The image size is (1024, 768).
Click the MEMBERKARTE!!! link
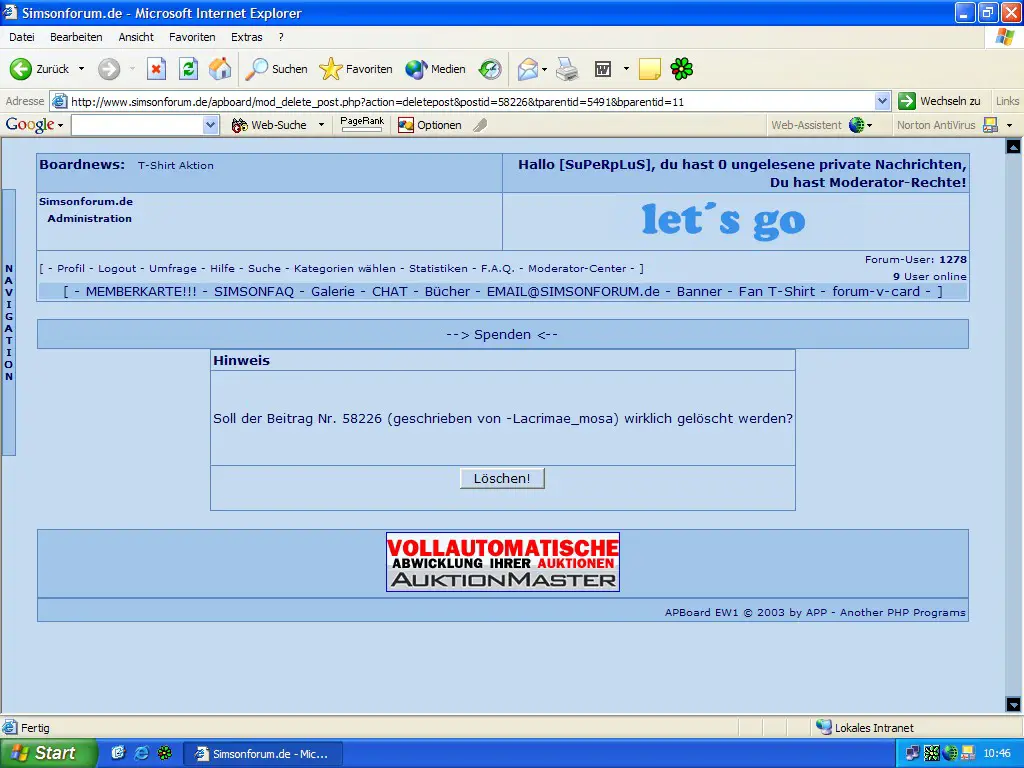point(141,291)
